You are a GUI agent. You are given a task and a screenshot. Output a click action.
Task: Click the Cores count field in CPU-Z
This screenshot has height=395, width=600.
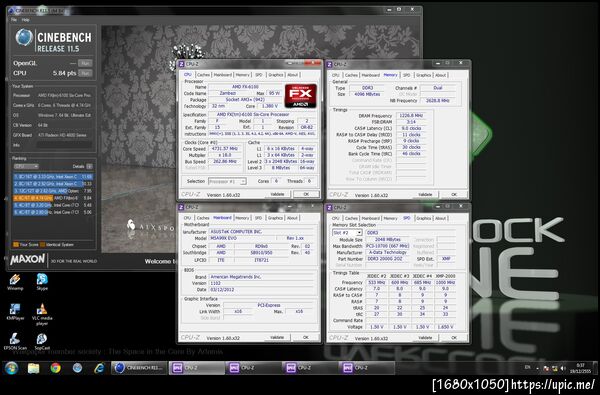tap(276, 181)
